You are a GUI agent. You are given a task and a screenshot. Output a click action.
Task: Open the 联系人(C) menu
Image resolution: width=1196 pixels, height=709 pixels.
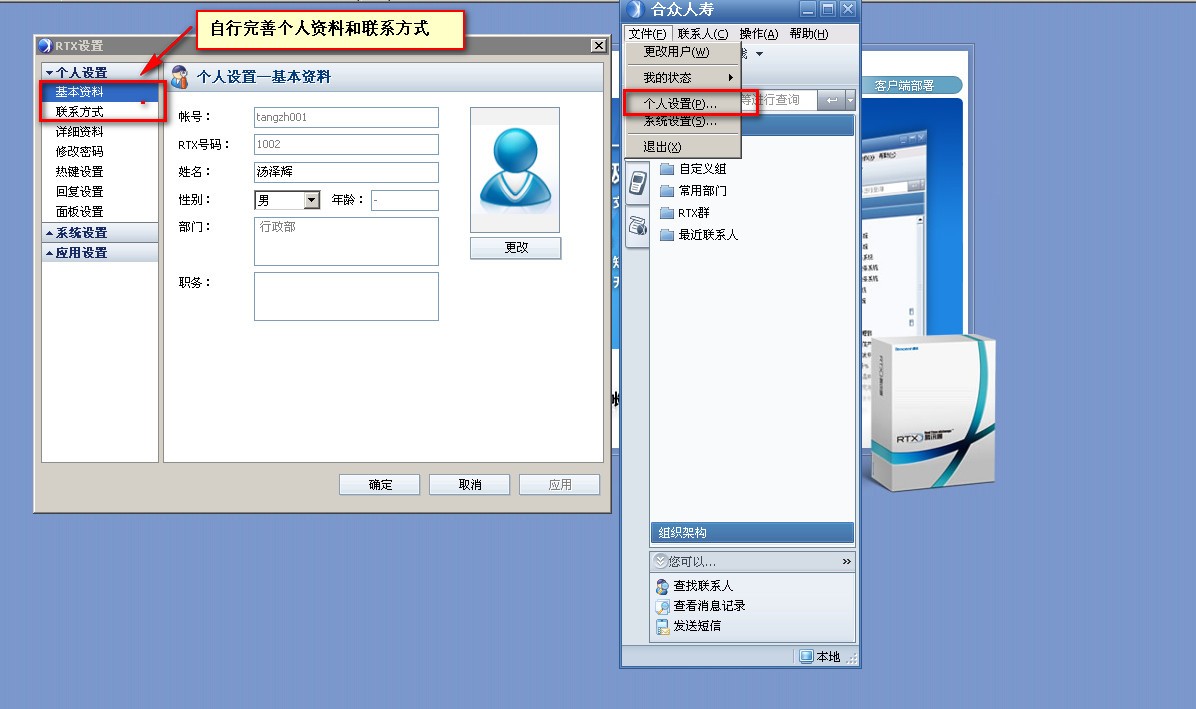702,34
